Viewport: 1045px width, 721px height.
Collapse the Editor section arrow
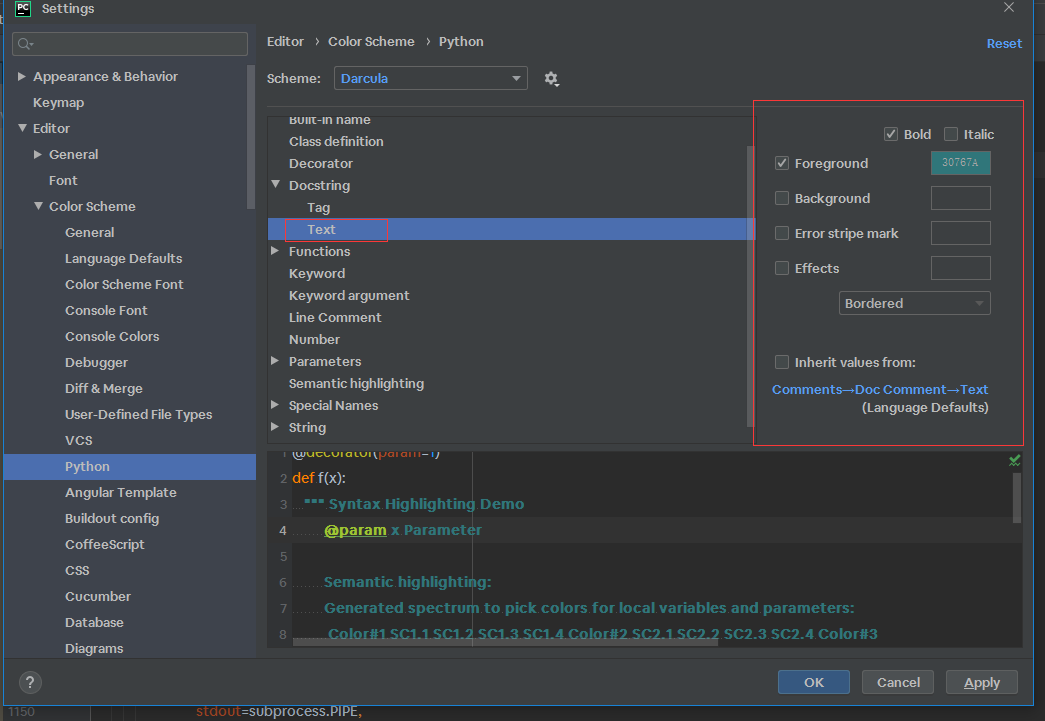click(22, 128)
